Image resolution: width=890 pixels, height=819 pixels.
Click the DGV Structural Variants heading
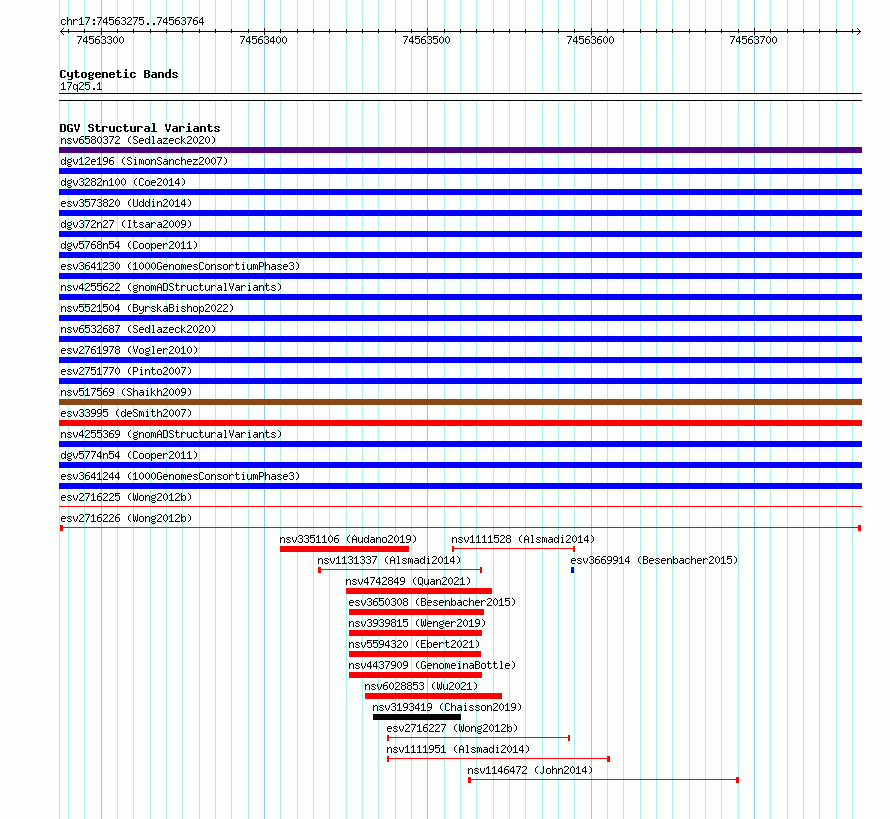(140, 128)
